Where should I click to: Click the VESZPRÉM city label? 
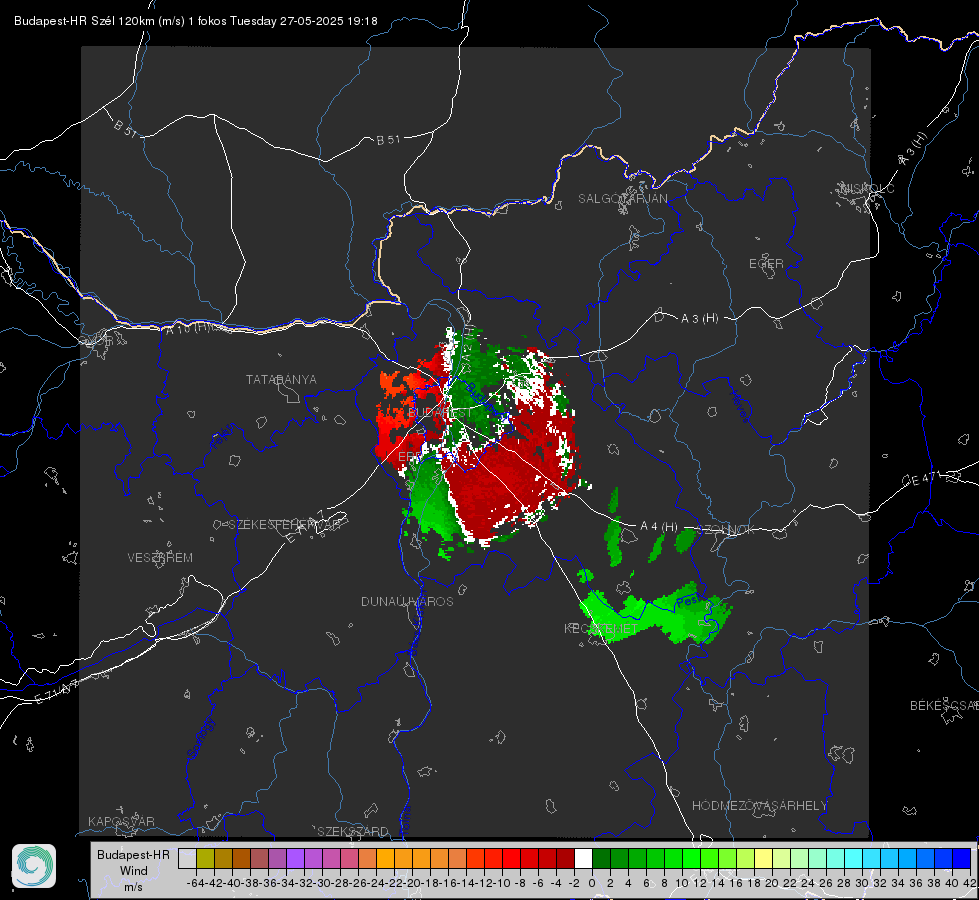(160, 557)
